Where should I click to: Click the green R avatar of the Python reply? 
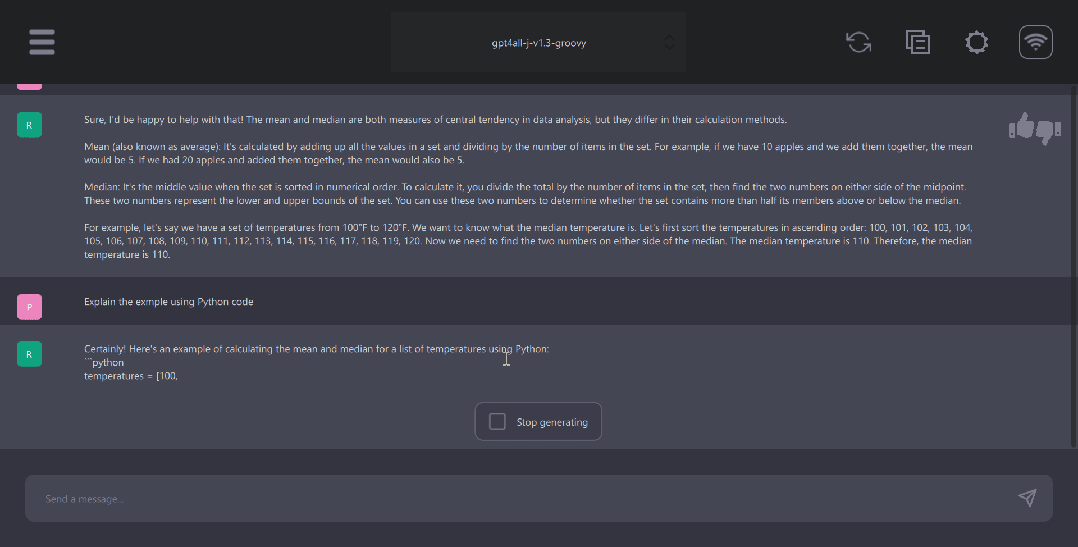pos(30,353)
